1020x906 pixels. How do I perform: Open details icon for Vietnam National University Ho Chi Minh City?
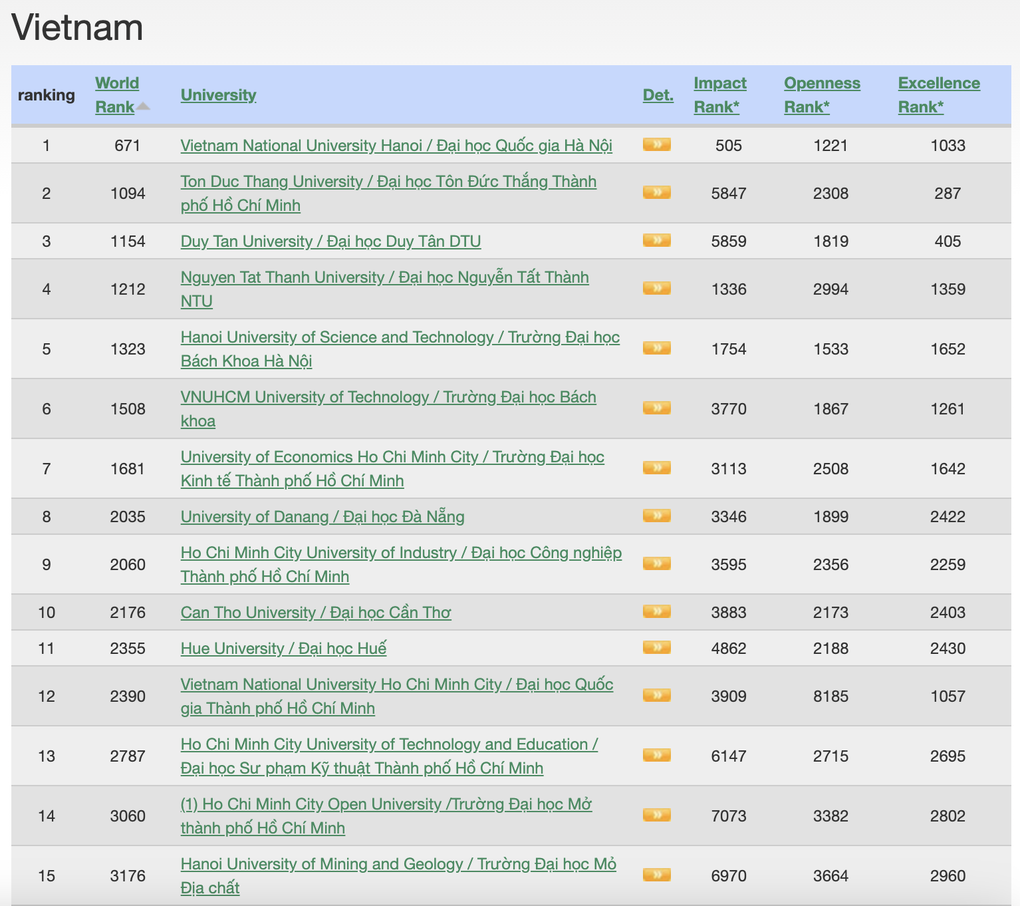pos(656,695)
